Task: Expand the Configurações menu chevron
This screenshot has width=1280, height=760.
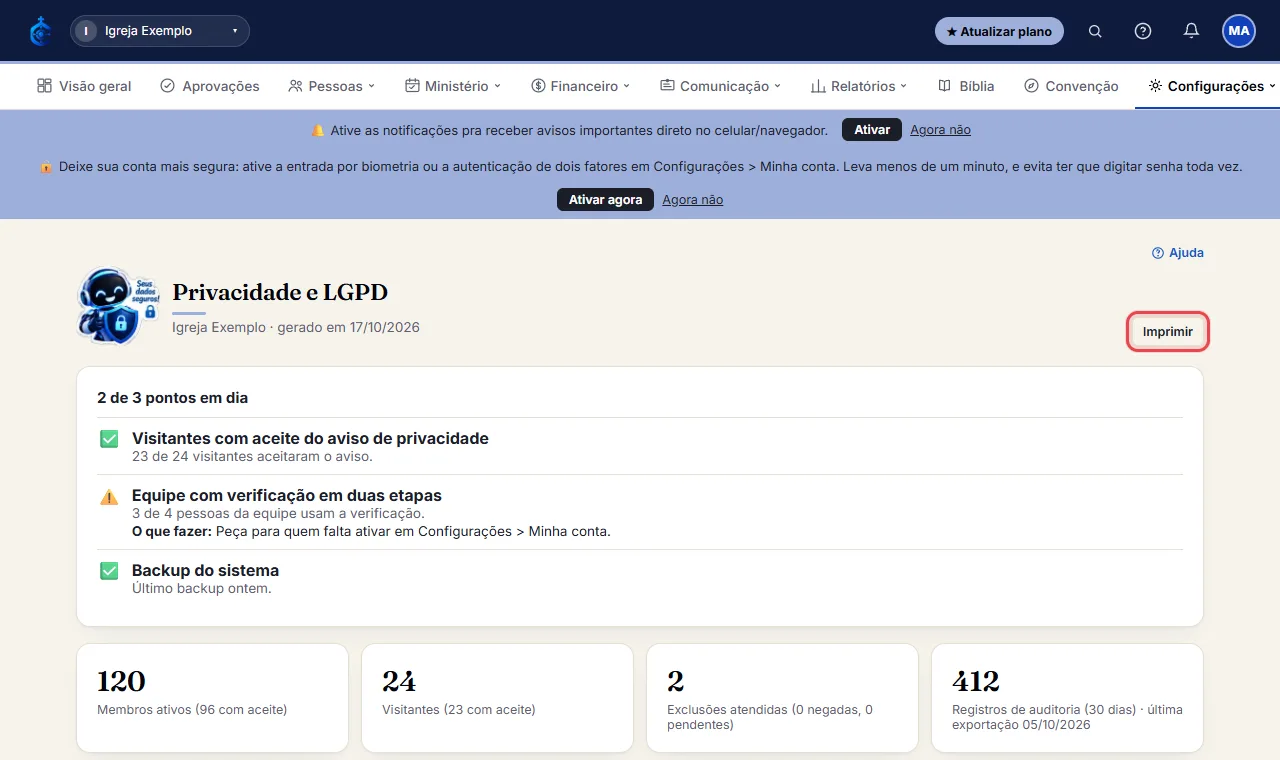Action: click(1272, 86)
